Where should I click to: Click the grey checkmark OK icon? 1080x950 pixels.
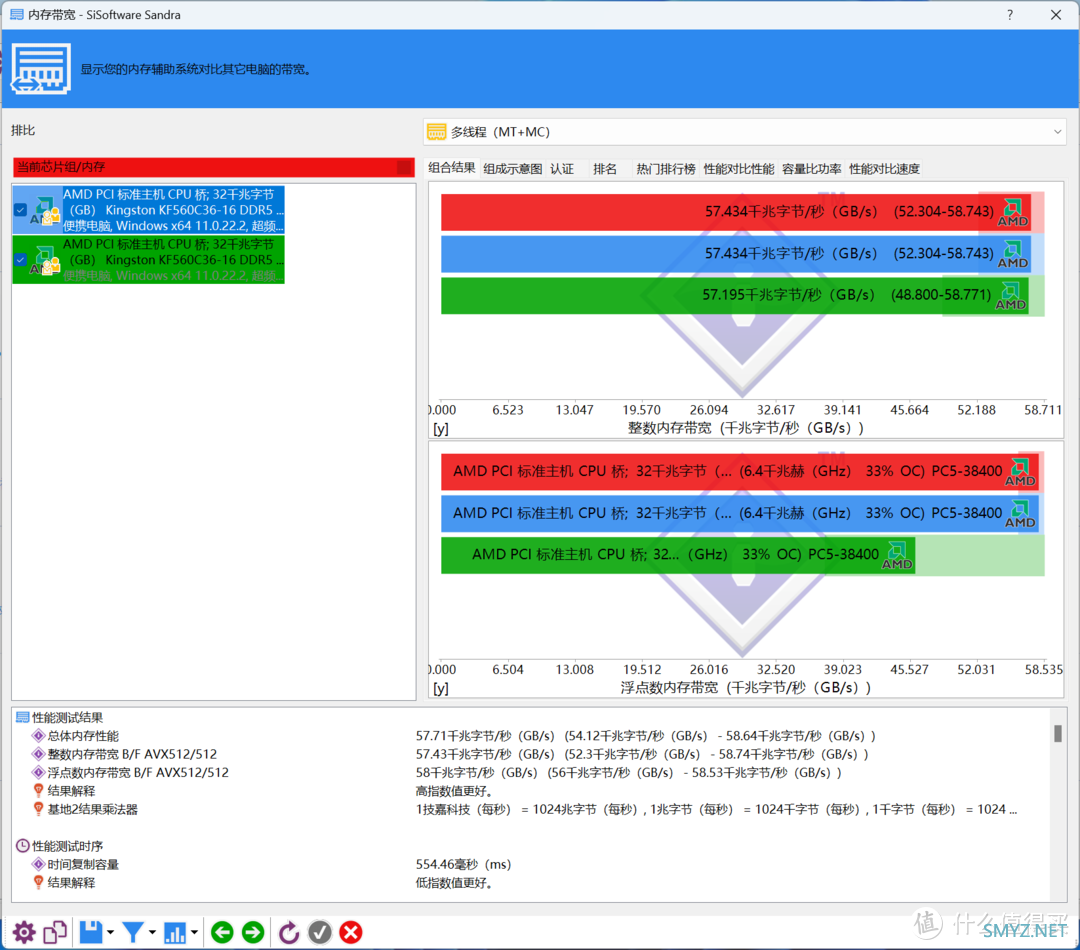tap(320, 932)
